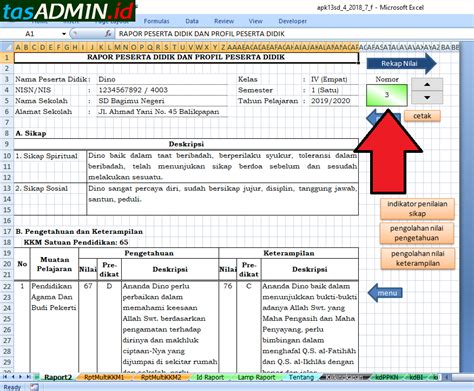Click the Ready status bar indicator

click(x=12, y=387)
